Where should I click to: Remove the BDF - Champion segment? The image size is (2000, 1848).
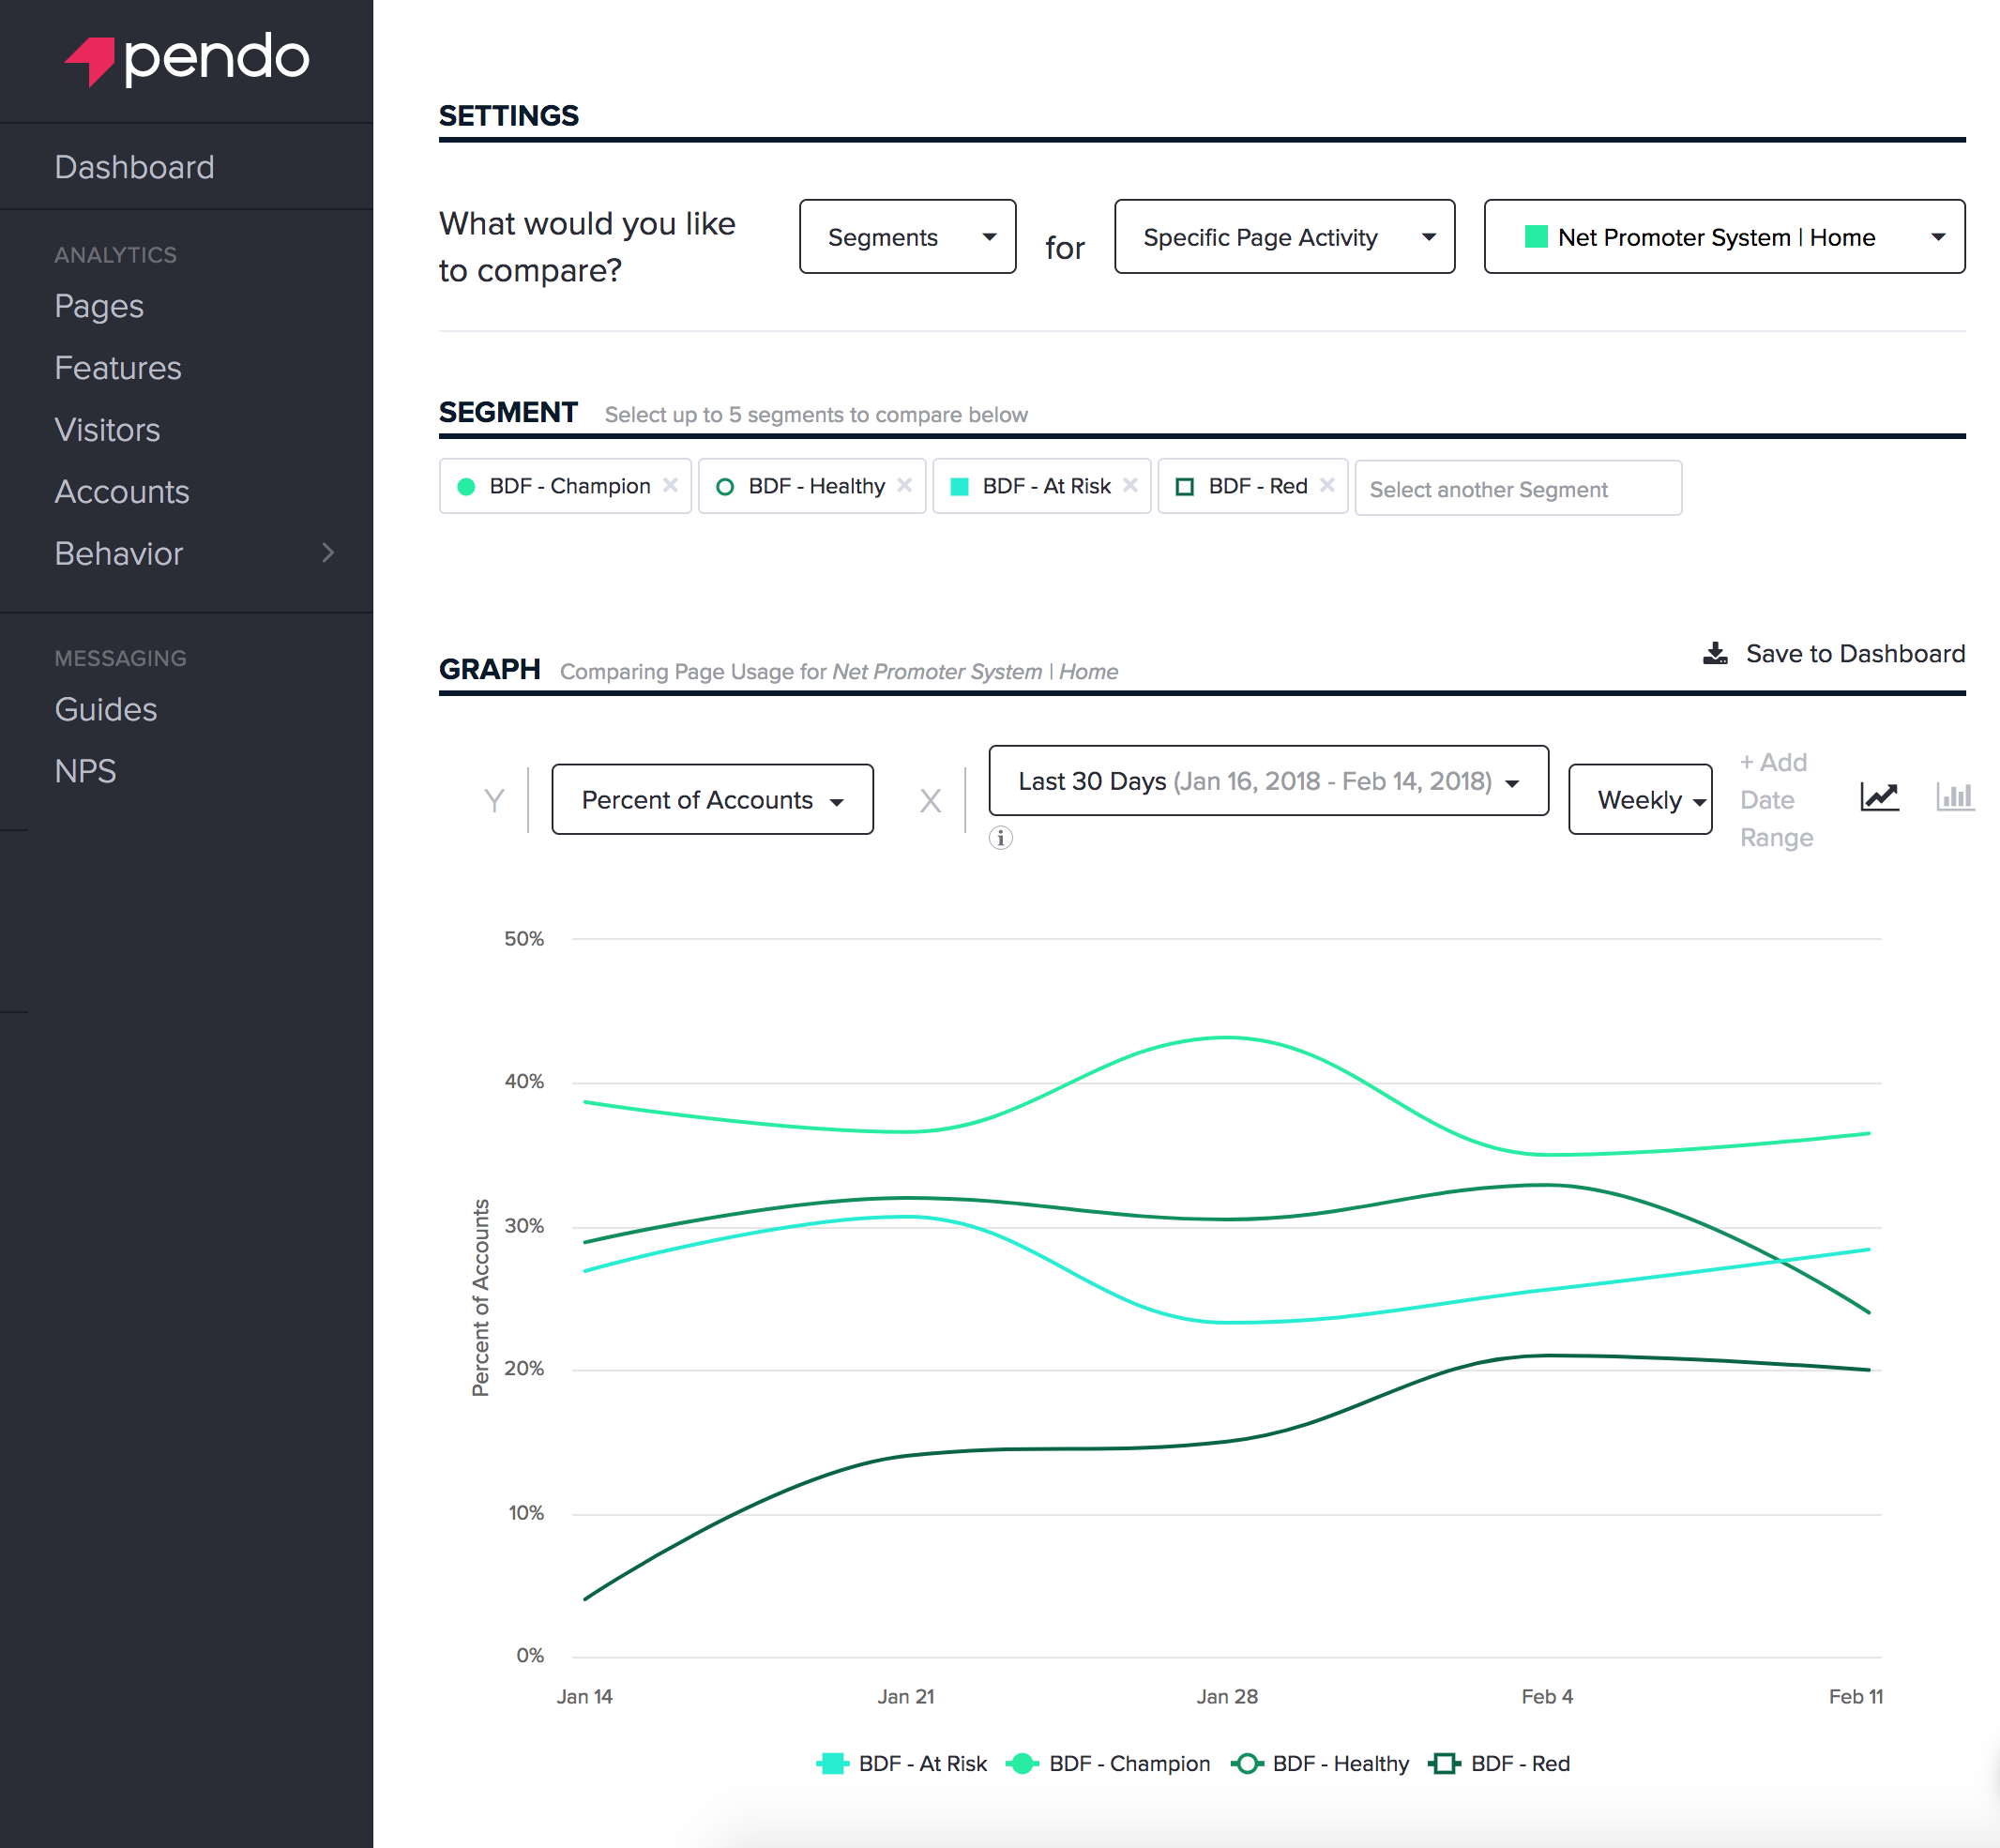pos(671,485)
